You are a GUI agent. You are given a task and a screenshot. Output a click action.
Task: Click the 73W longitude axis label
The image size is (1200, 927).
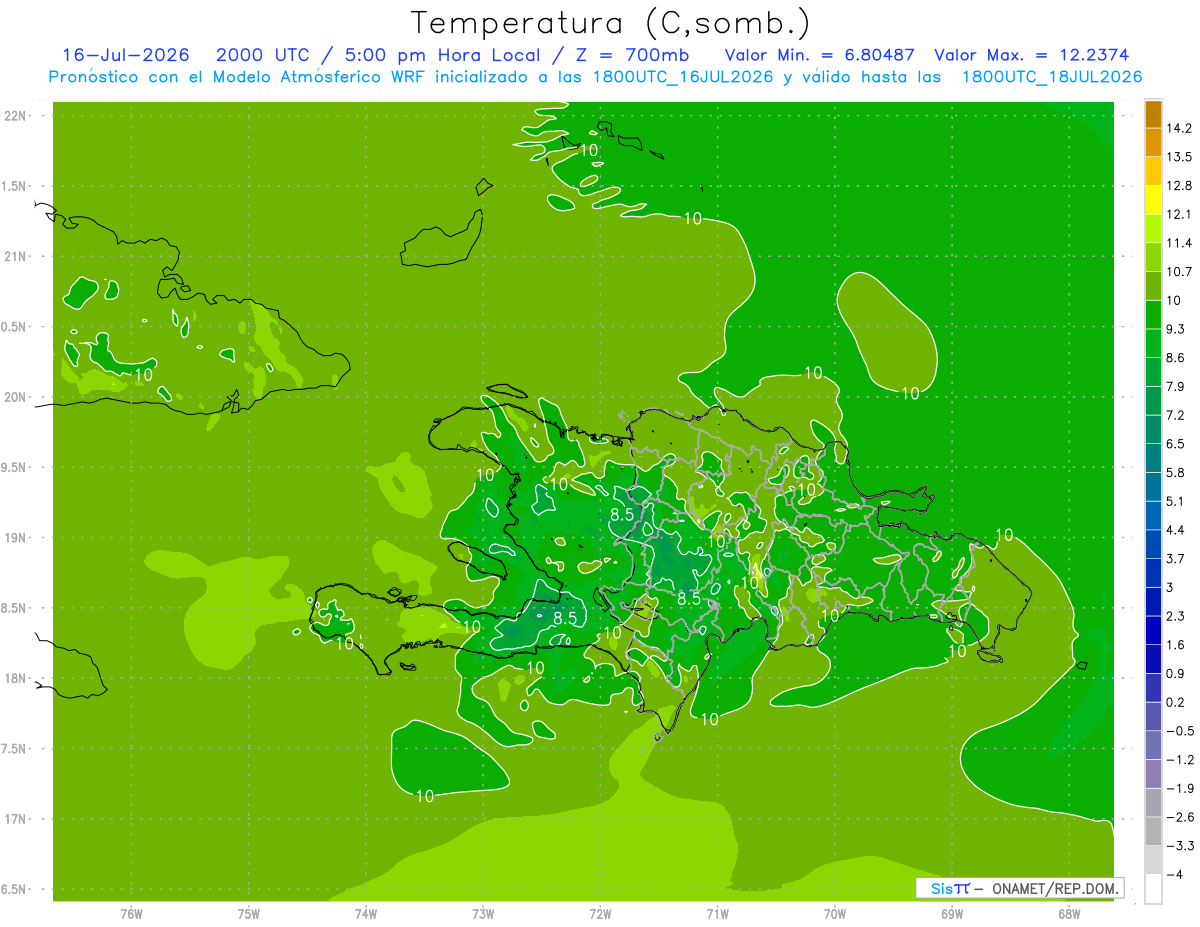483,913
